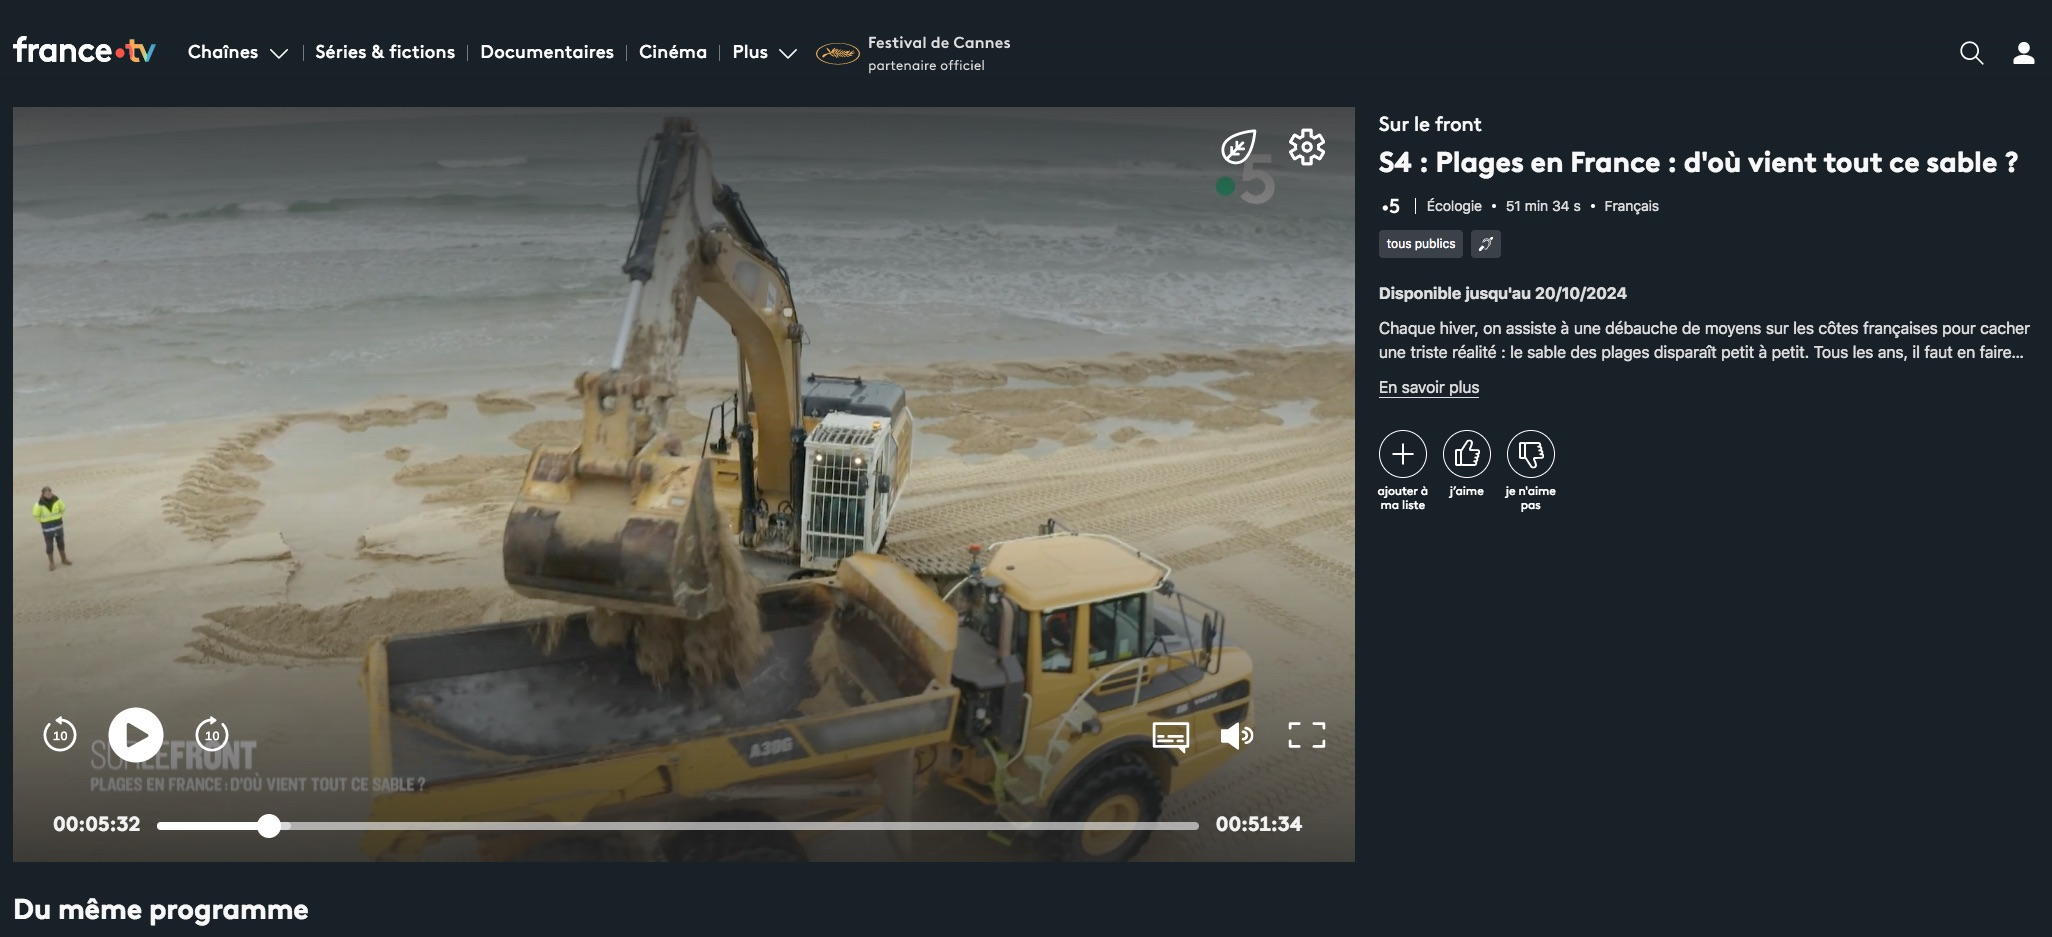This screenshot has height=937, width=2052.
Task: Open Séries & fictions section
Action: 385,52
